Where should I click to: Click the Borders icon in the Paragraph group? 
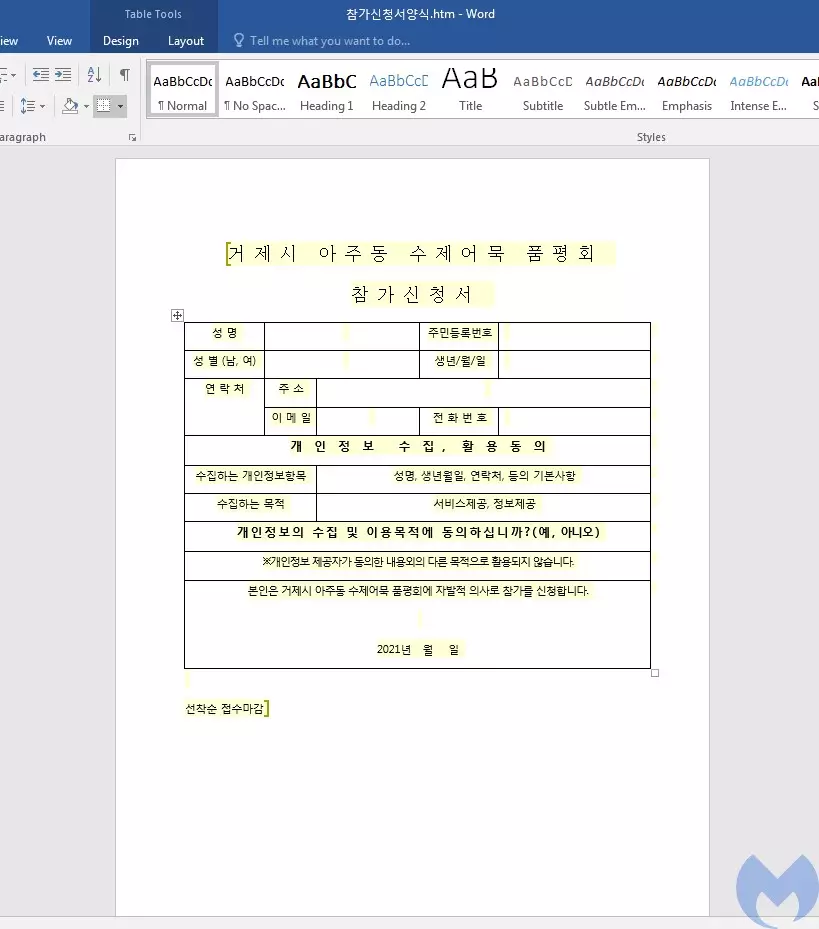[103, 105]
